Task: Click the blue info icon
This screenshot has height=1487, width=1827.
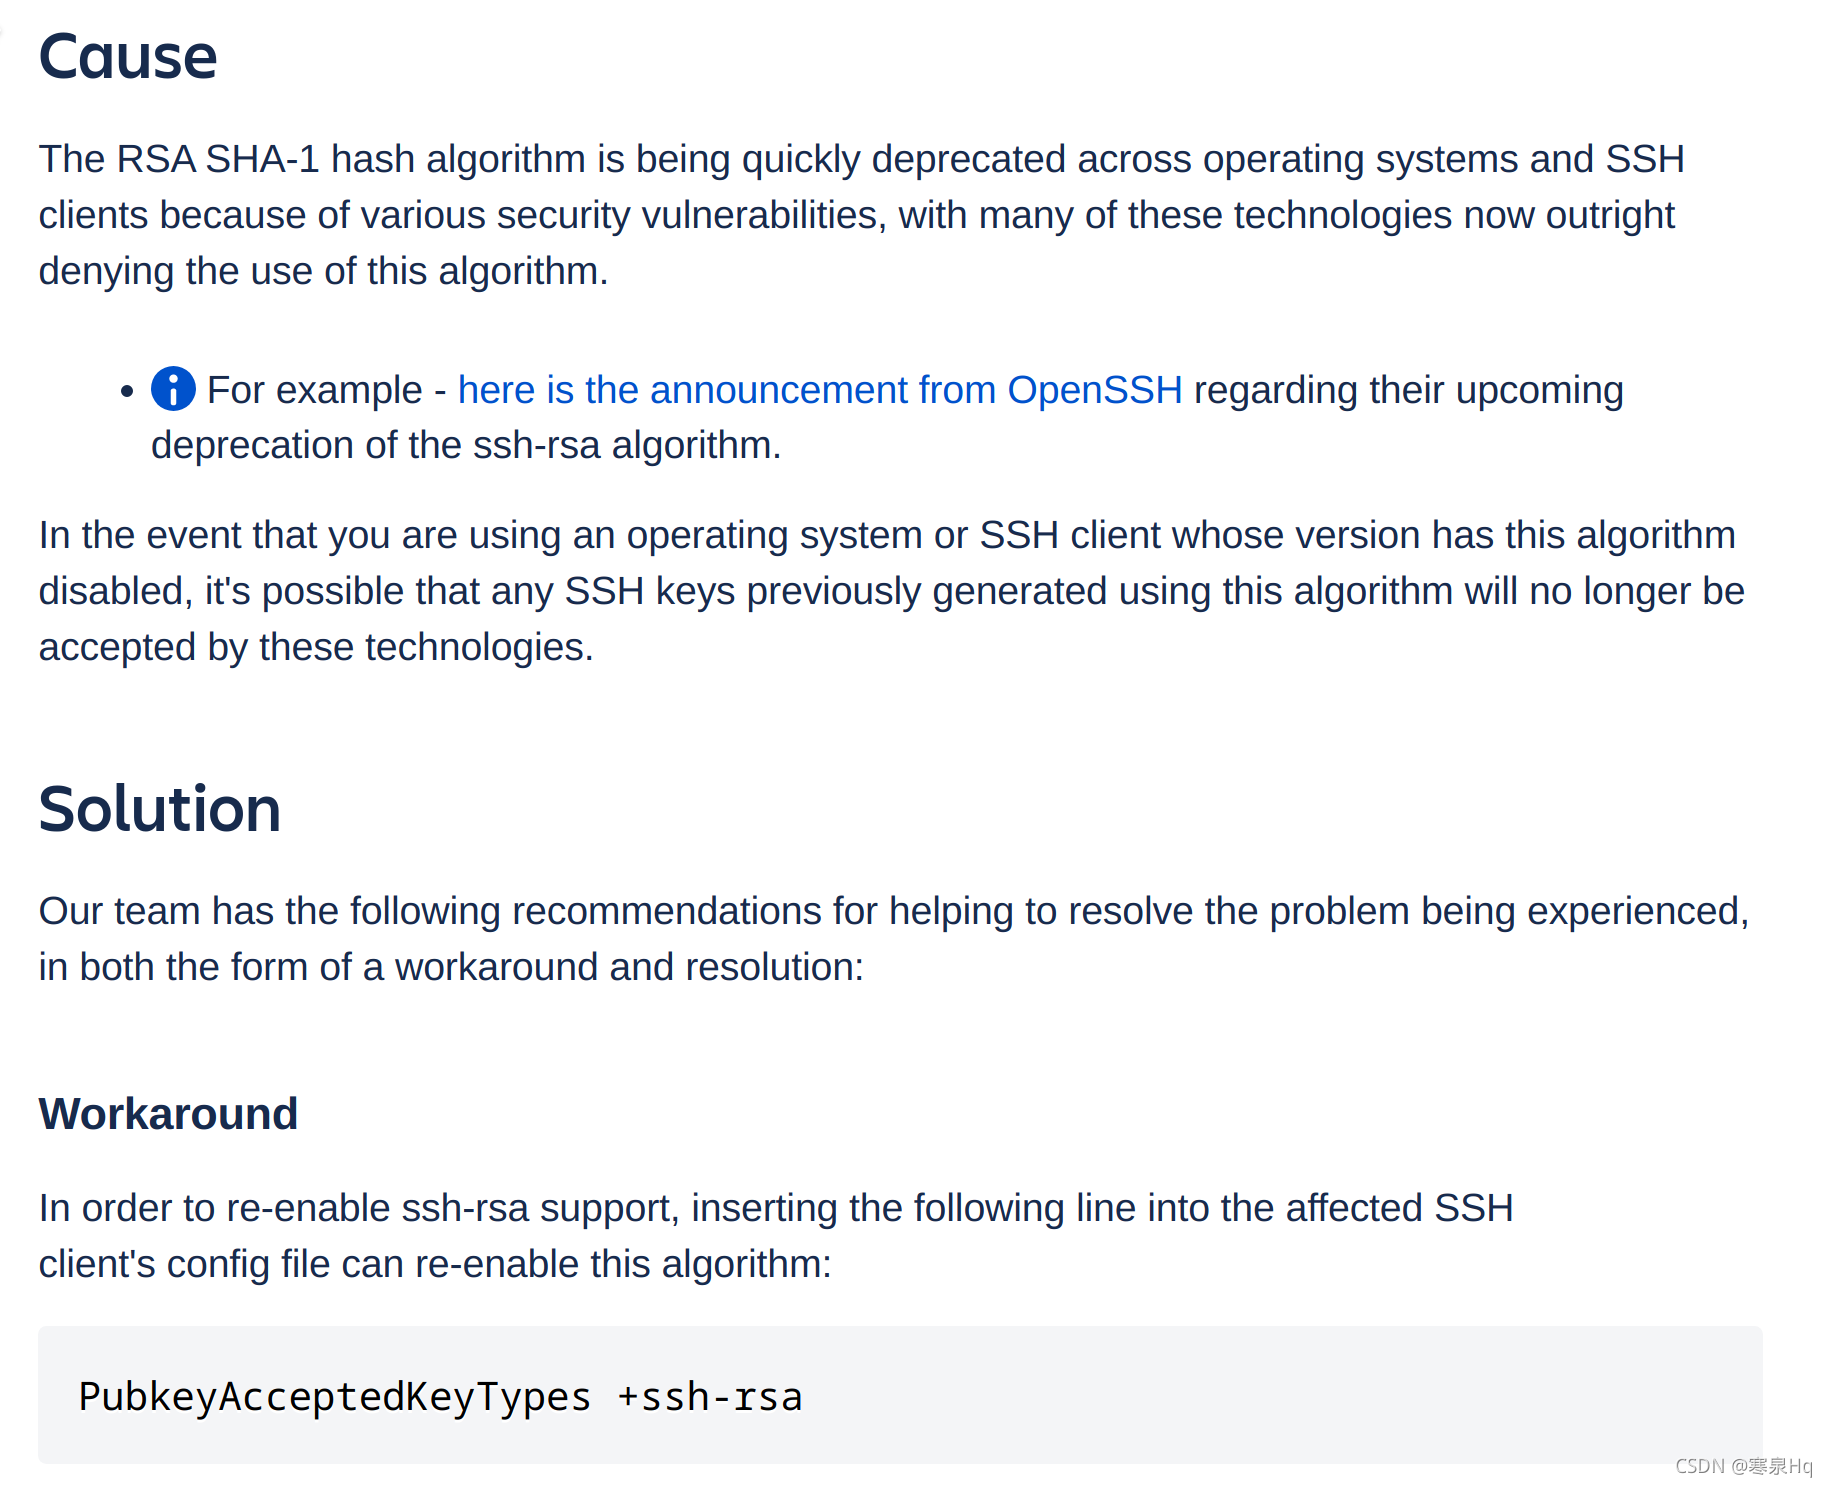Action: [173, 389]
